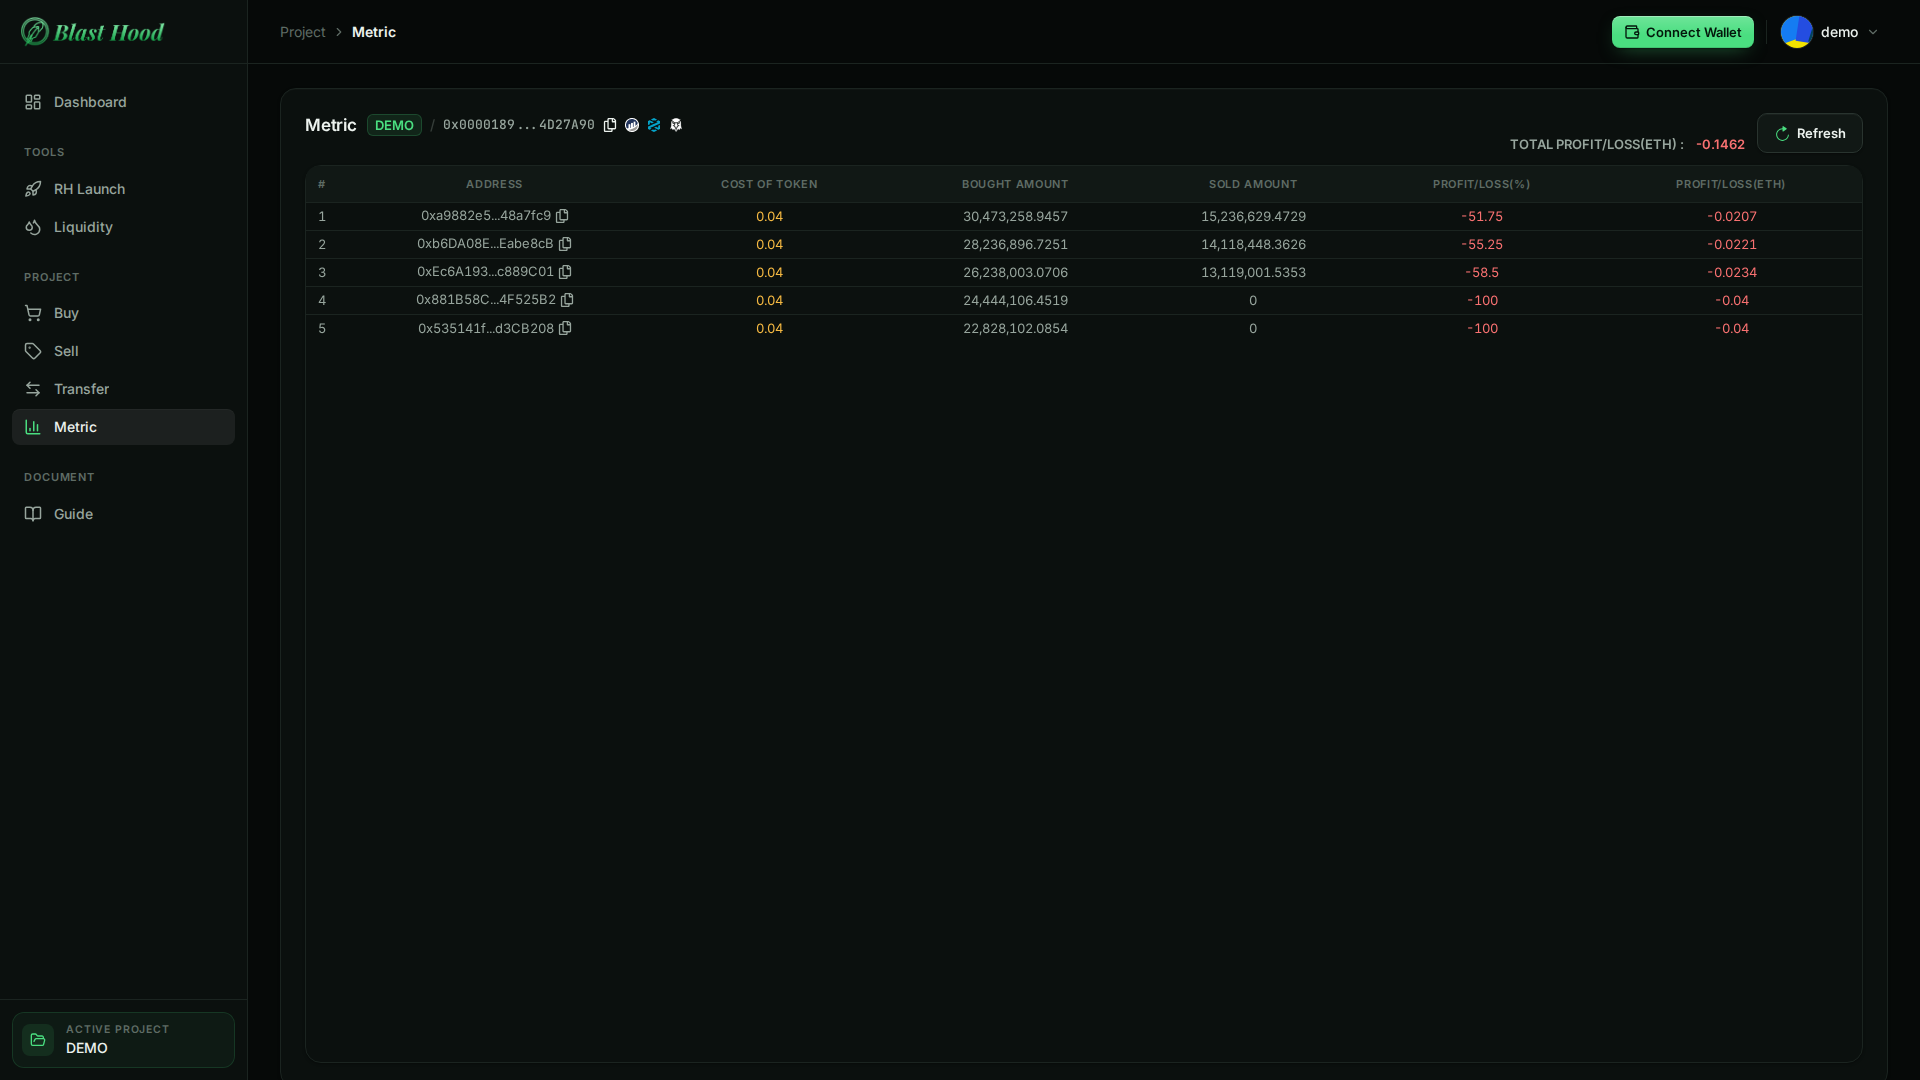Click profit/loss ETH value -0.0234

[1732, 272]
